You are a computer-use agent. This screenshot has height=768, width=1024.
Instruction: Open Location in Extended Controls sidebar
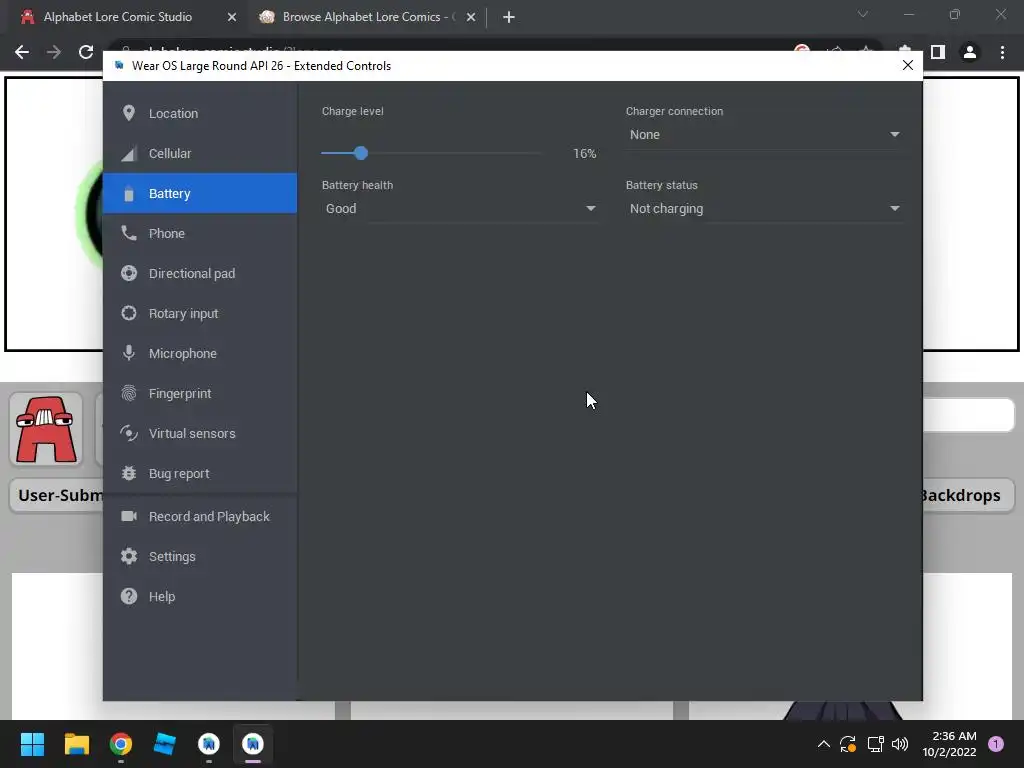click(200, 114)
